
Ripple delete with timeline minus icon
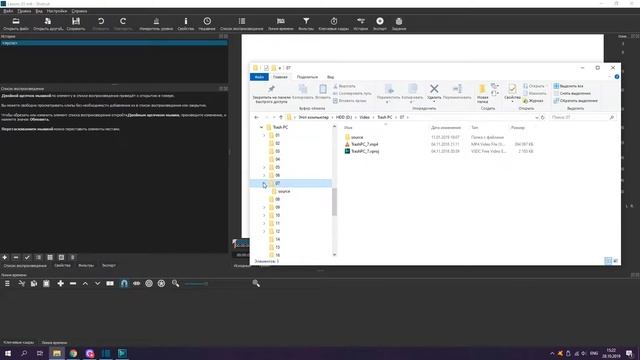tap(73, 283)
